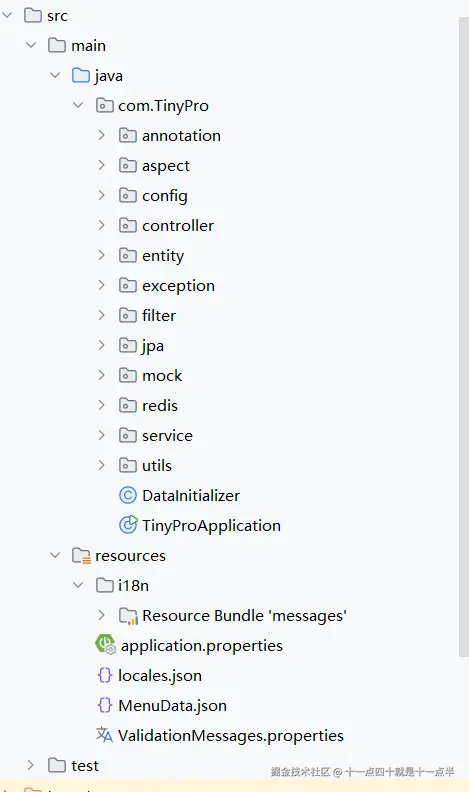Click the blue java source folder icon
Viewport: 469px width, 792px height.
(81, 76)
